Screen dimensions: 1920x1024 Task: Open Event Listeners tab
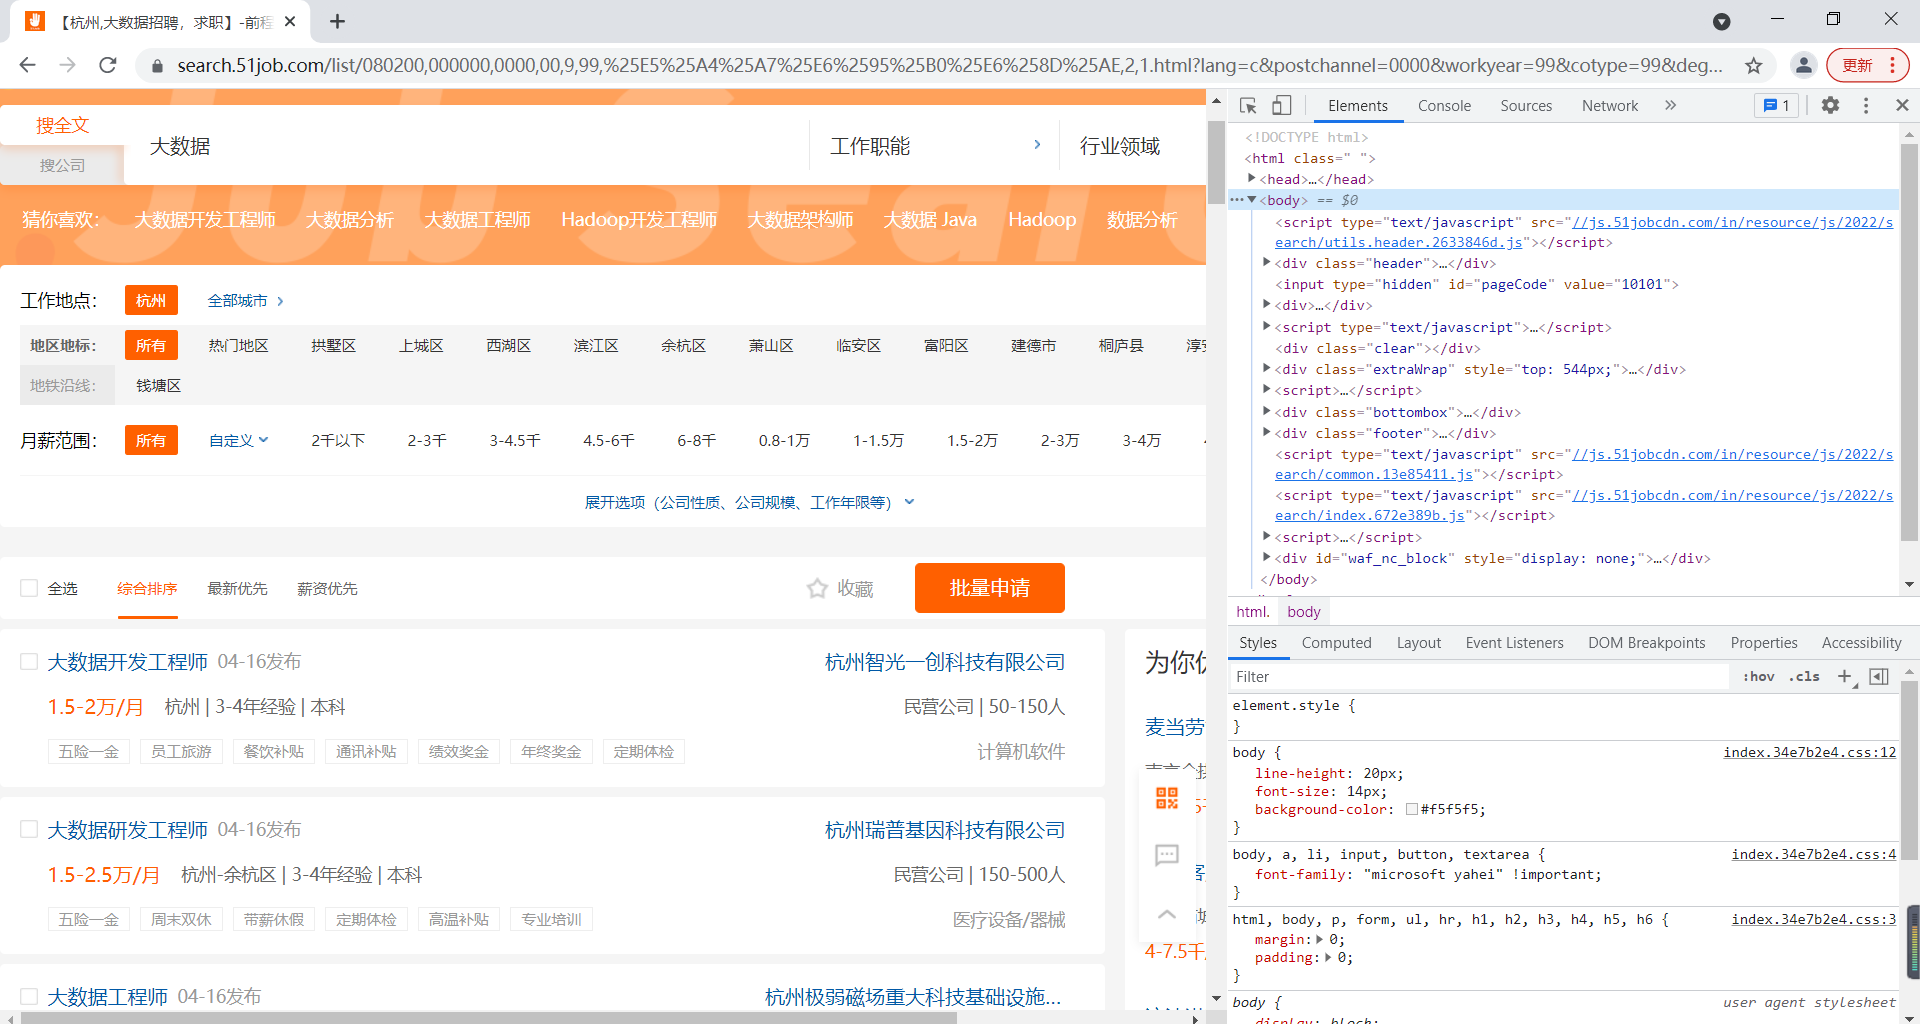[1514, 643]
